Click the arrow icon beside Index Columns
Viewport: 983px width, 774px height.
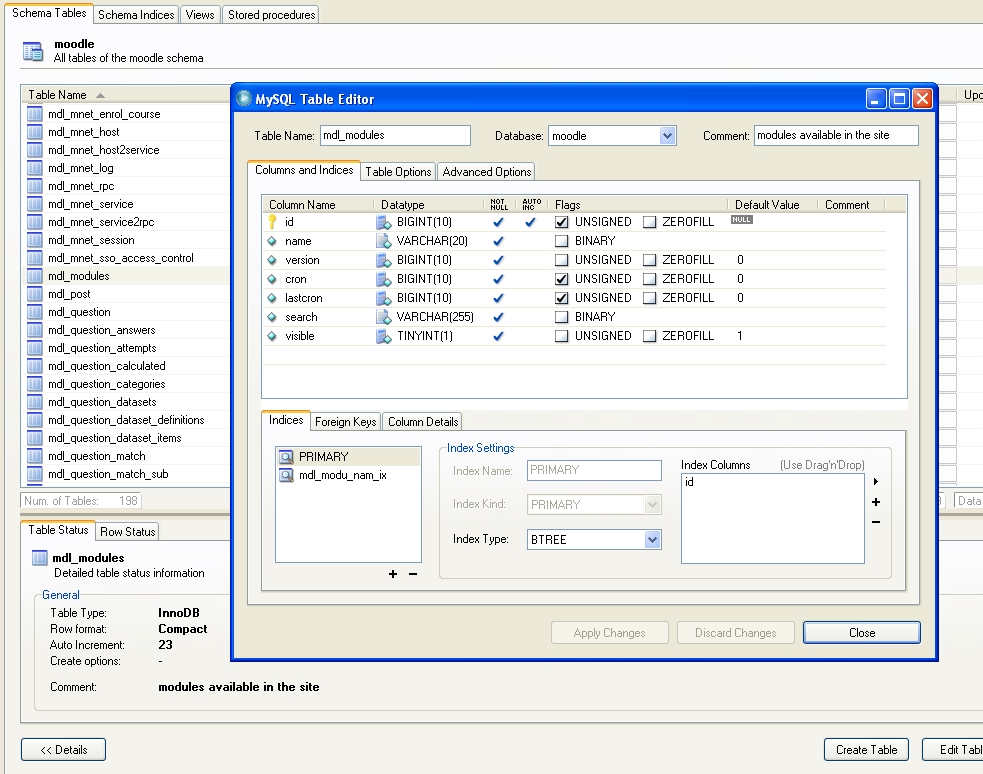[876, 481]
